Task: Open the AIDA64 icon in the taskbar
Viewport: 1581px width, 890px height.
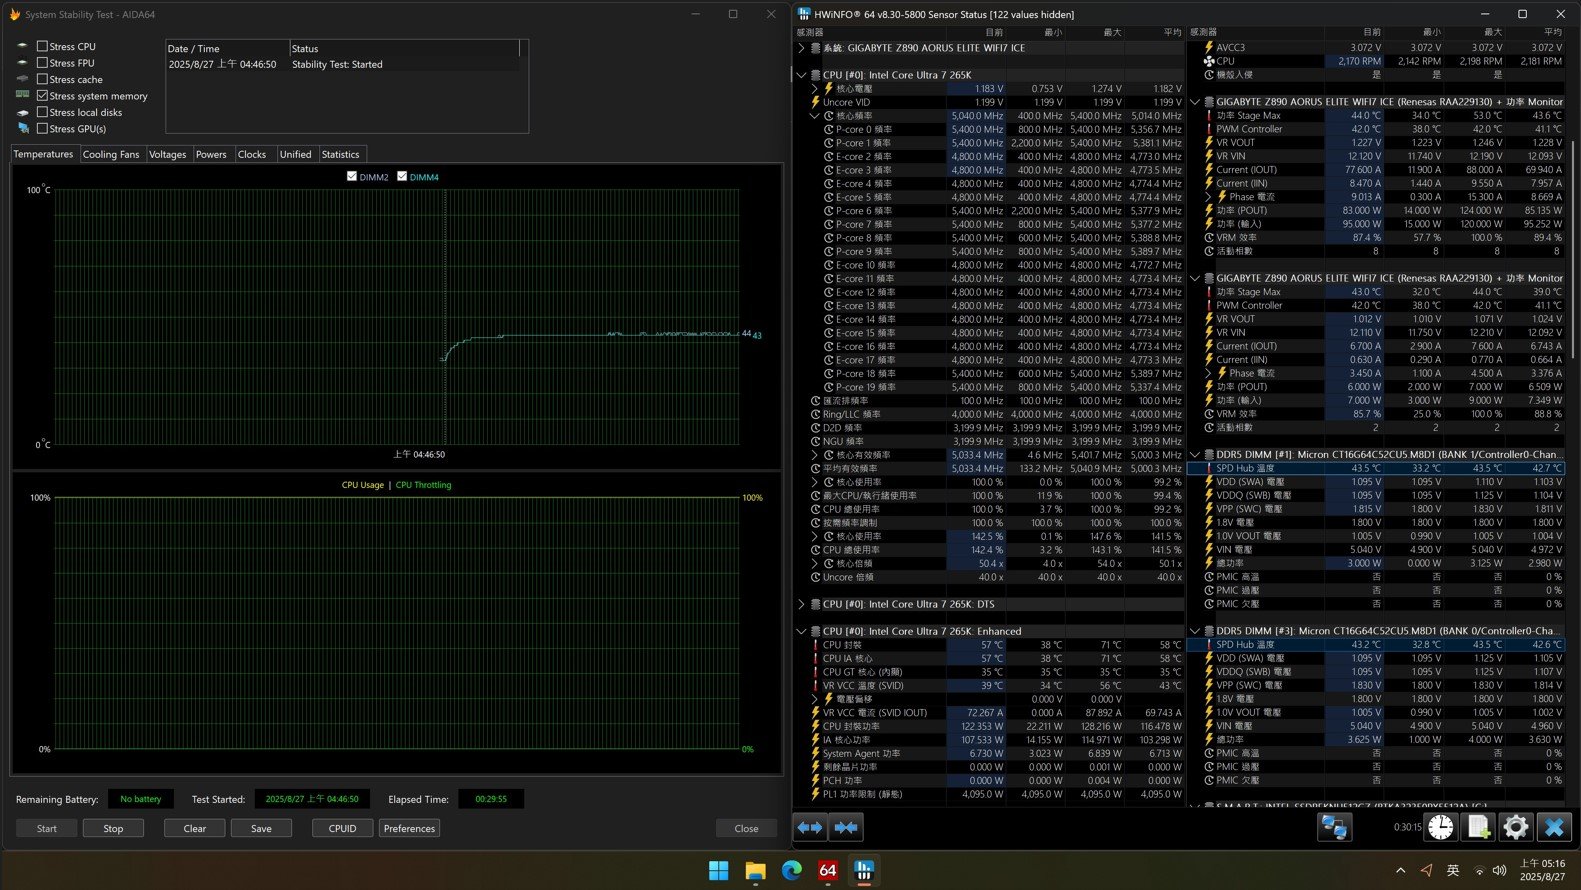Action: point(828,870)
